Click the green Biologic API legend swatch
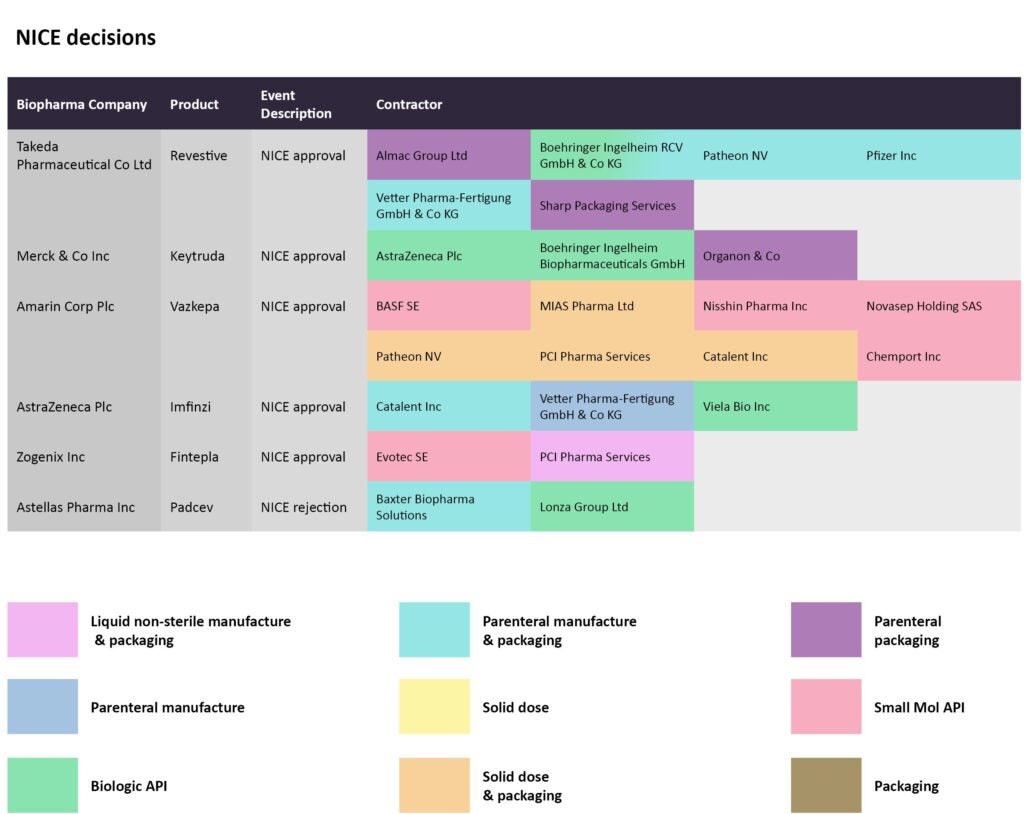This screenshot has width=1024, height=814. [x=42, y=785]
